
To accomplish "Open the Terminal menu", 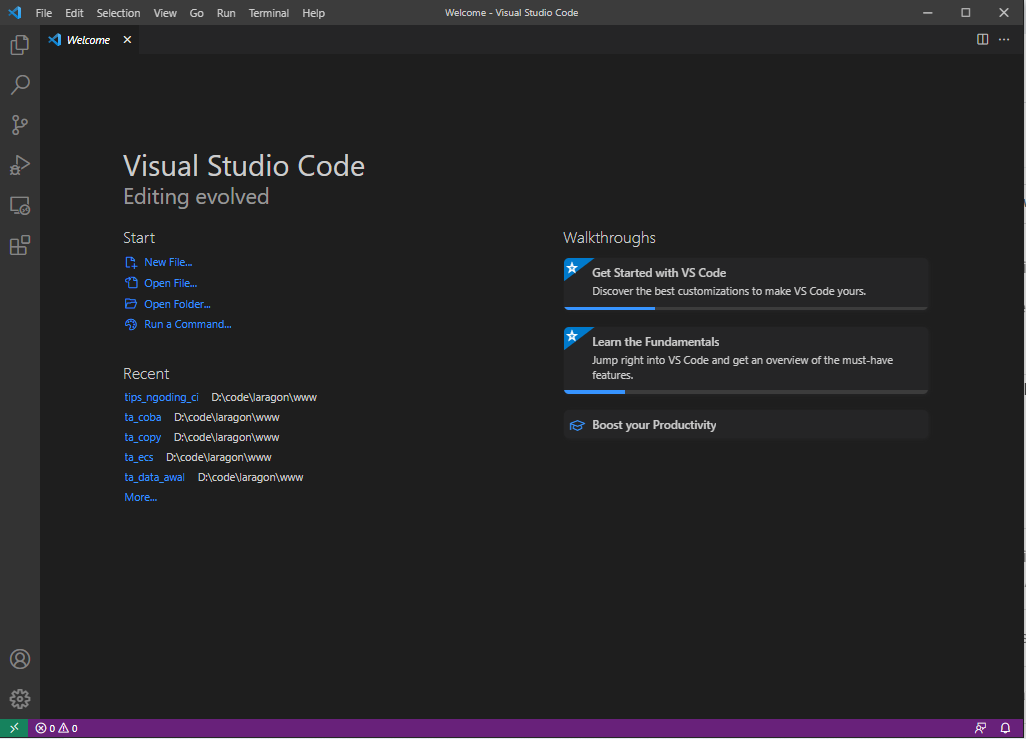I will pyautogui.click(x=268, y=13).
